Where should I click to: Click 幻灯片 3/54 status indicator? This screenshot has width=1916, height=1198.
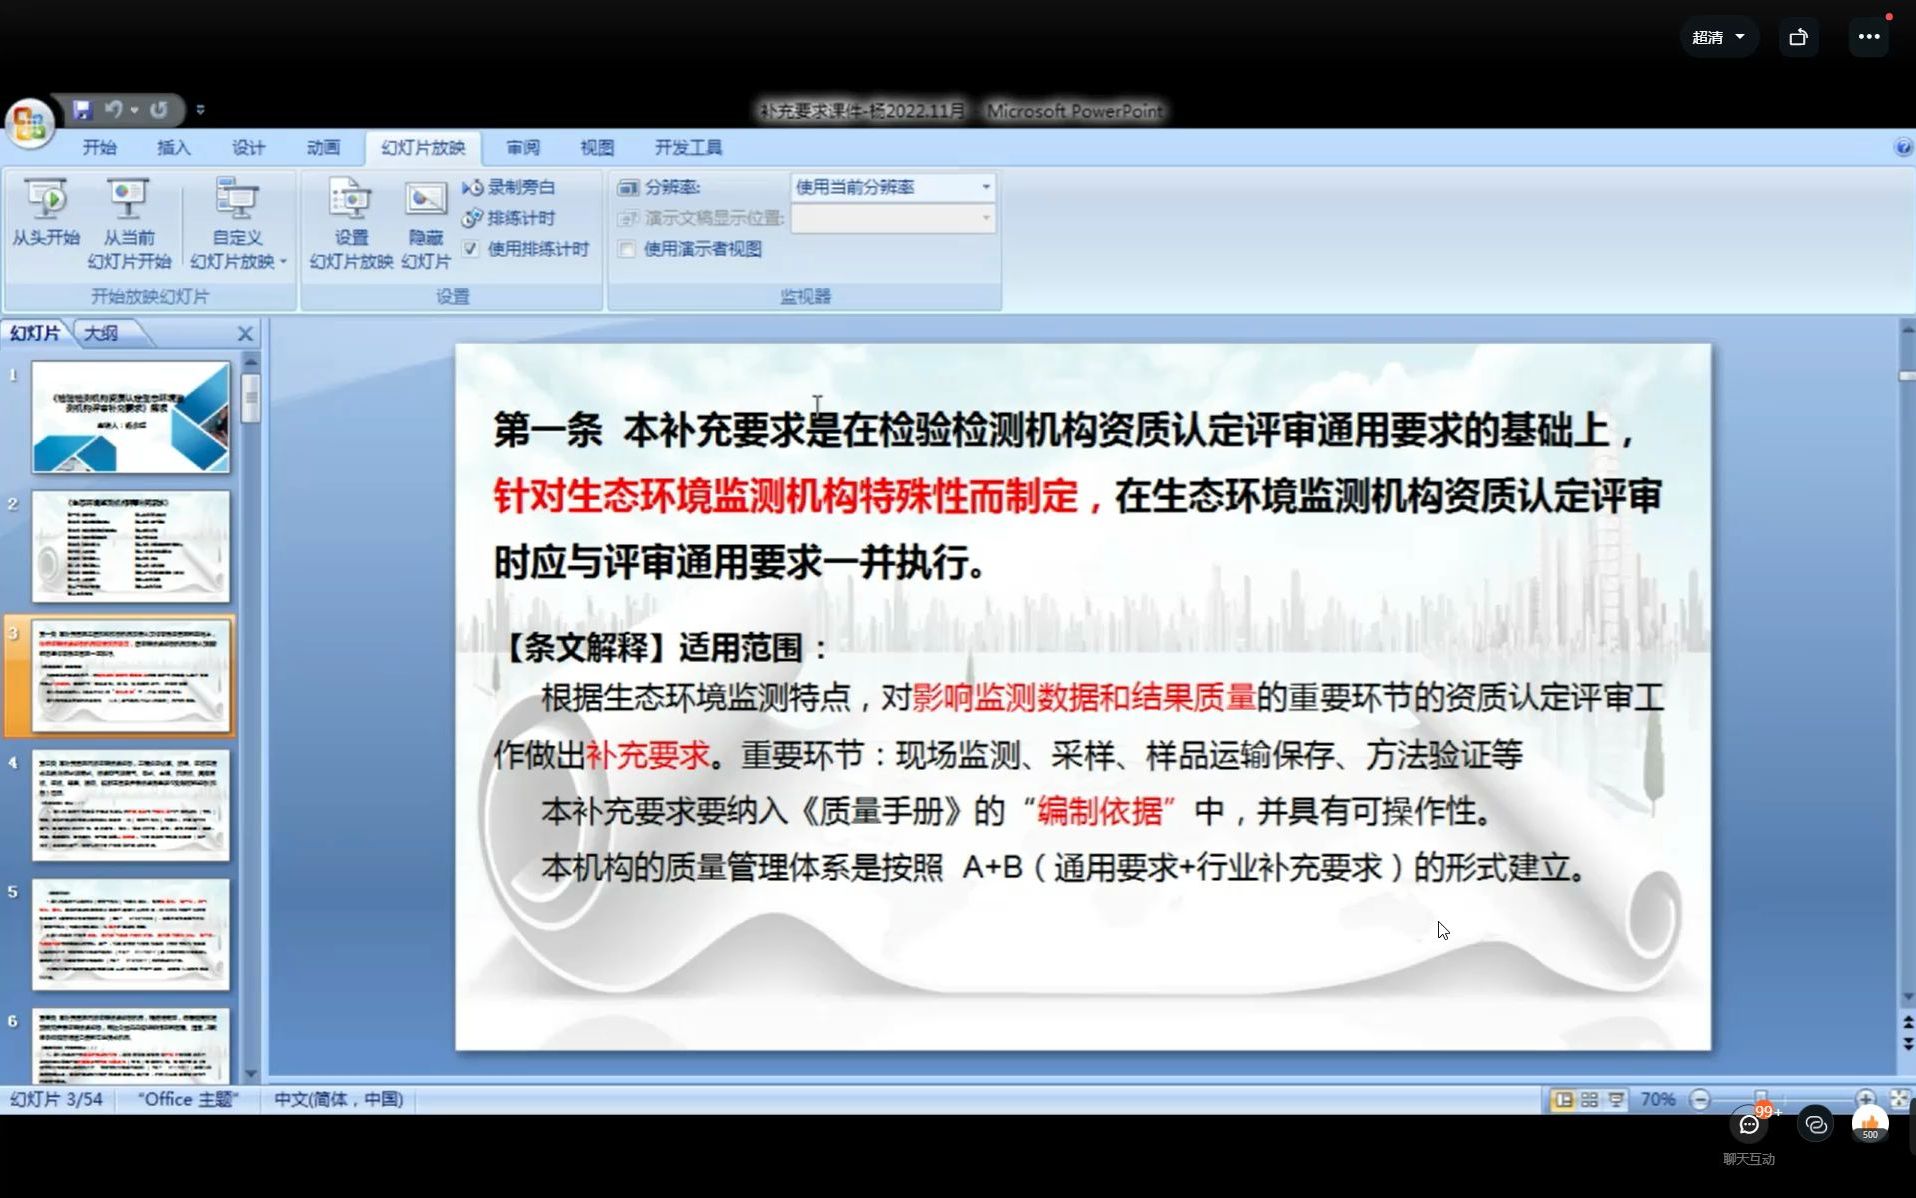pos(57,1099)
